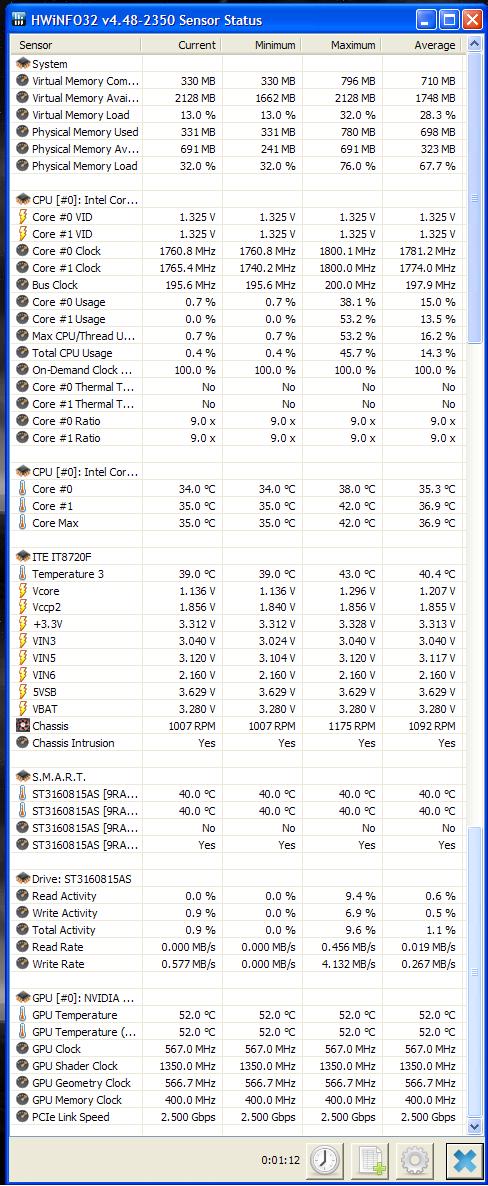
Task: Click the Current column header
Action: [181, 45]
